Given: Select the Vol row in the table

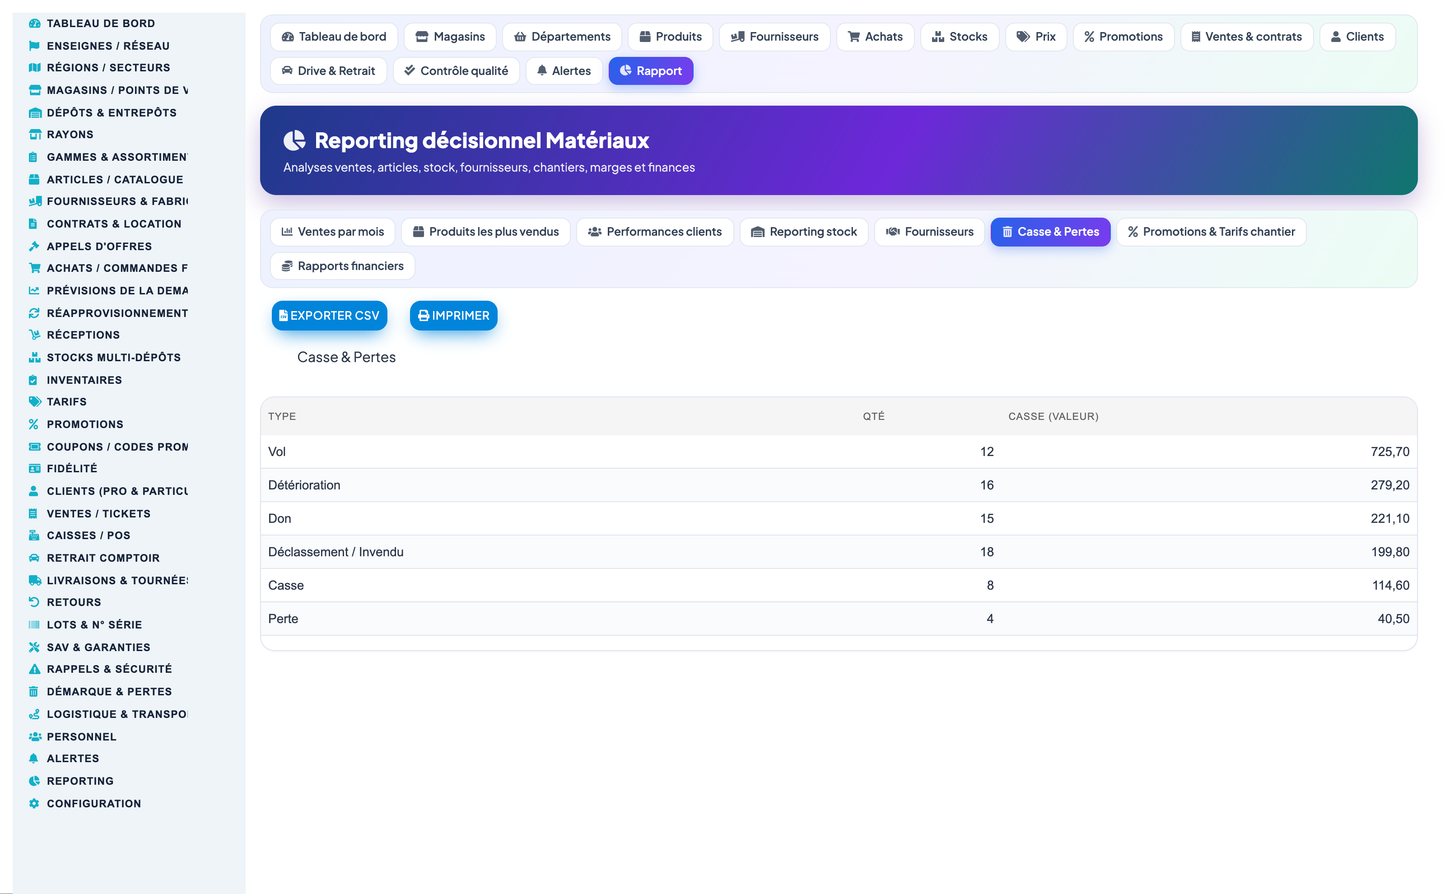Looking at the screenshot, I should pyautogui.click(x=838, y=452).
